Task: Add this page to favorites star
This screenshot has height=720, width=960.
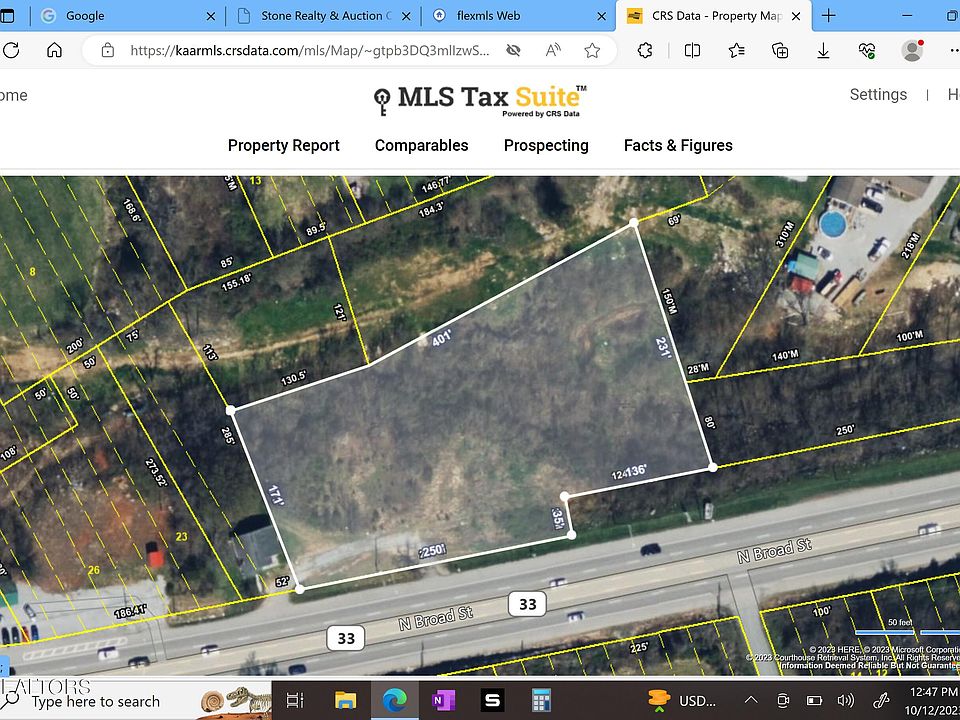Action: [592, 50]
